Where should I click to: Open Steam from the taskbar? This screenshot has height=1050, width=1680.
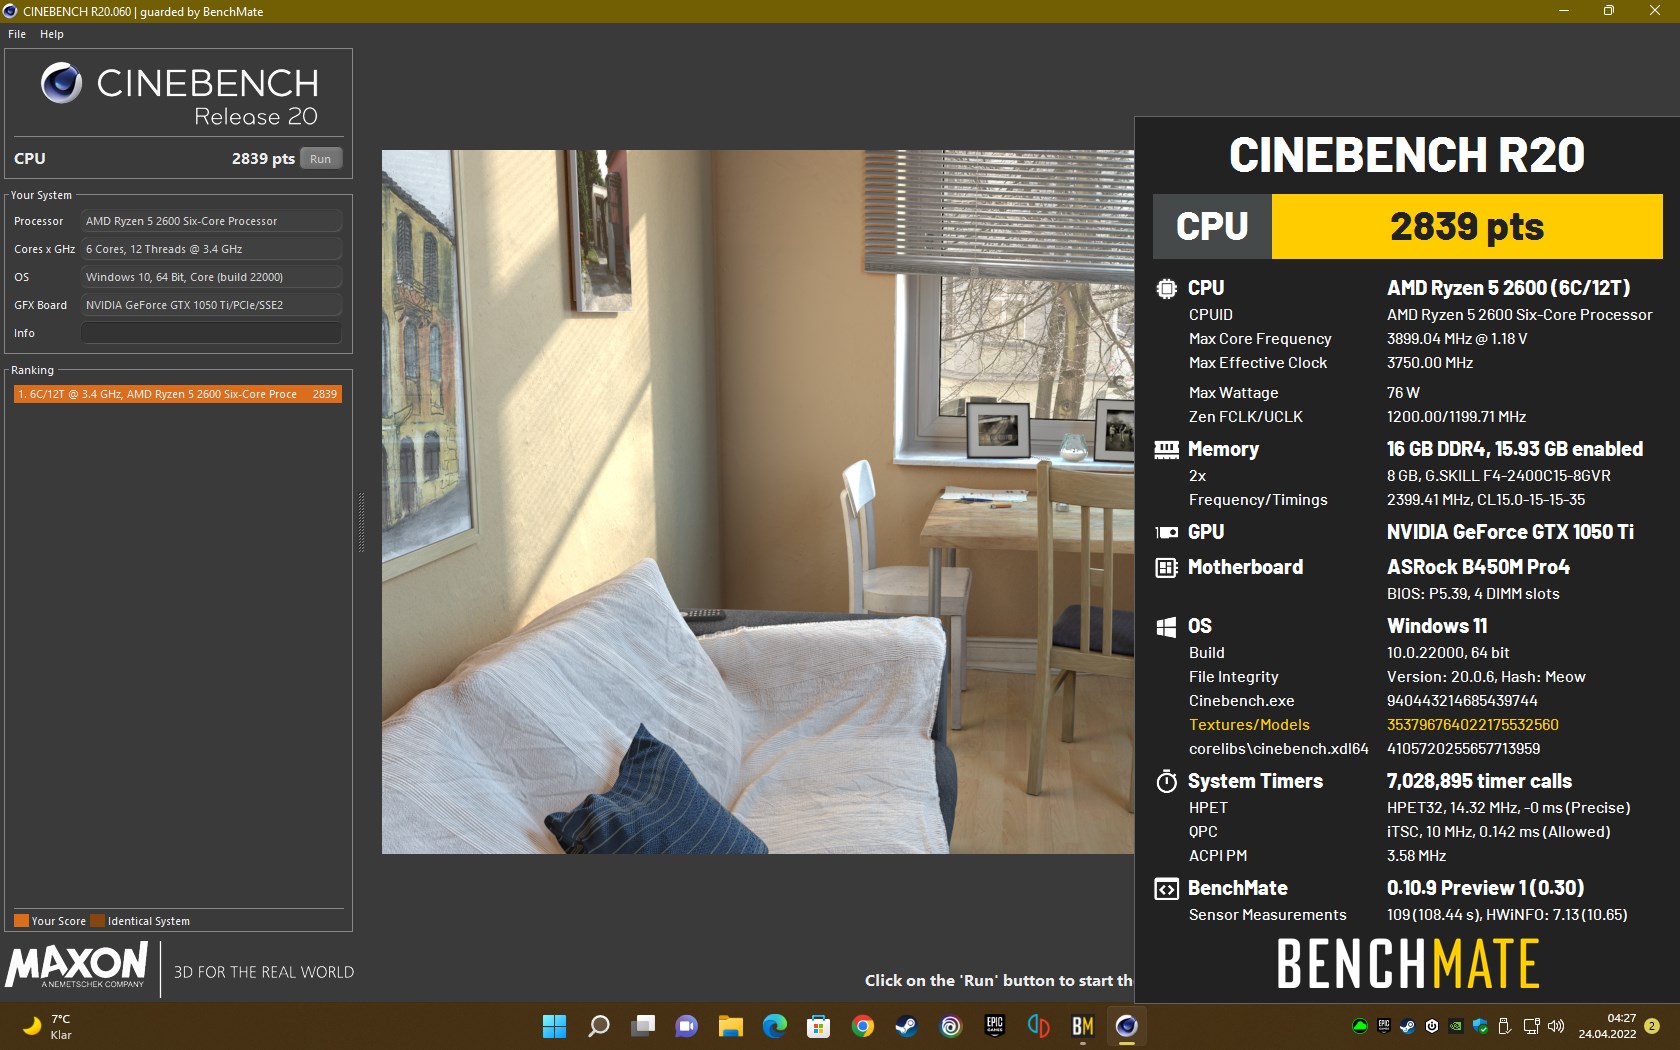tap(907, 1026)
